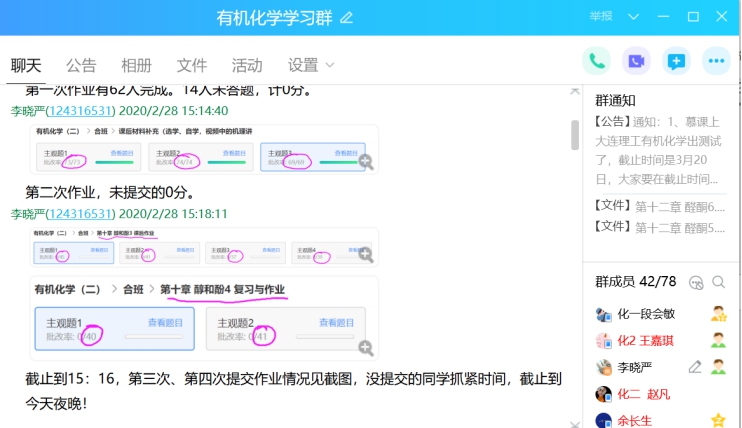Click the icon left of member search
This screenshot has height=428, width=742.
pyautogui.click(x=696, y=283)
